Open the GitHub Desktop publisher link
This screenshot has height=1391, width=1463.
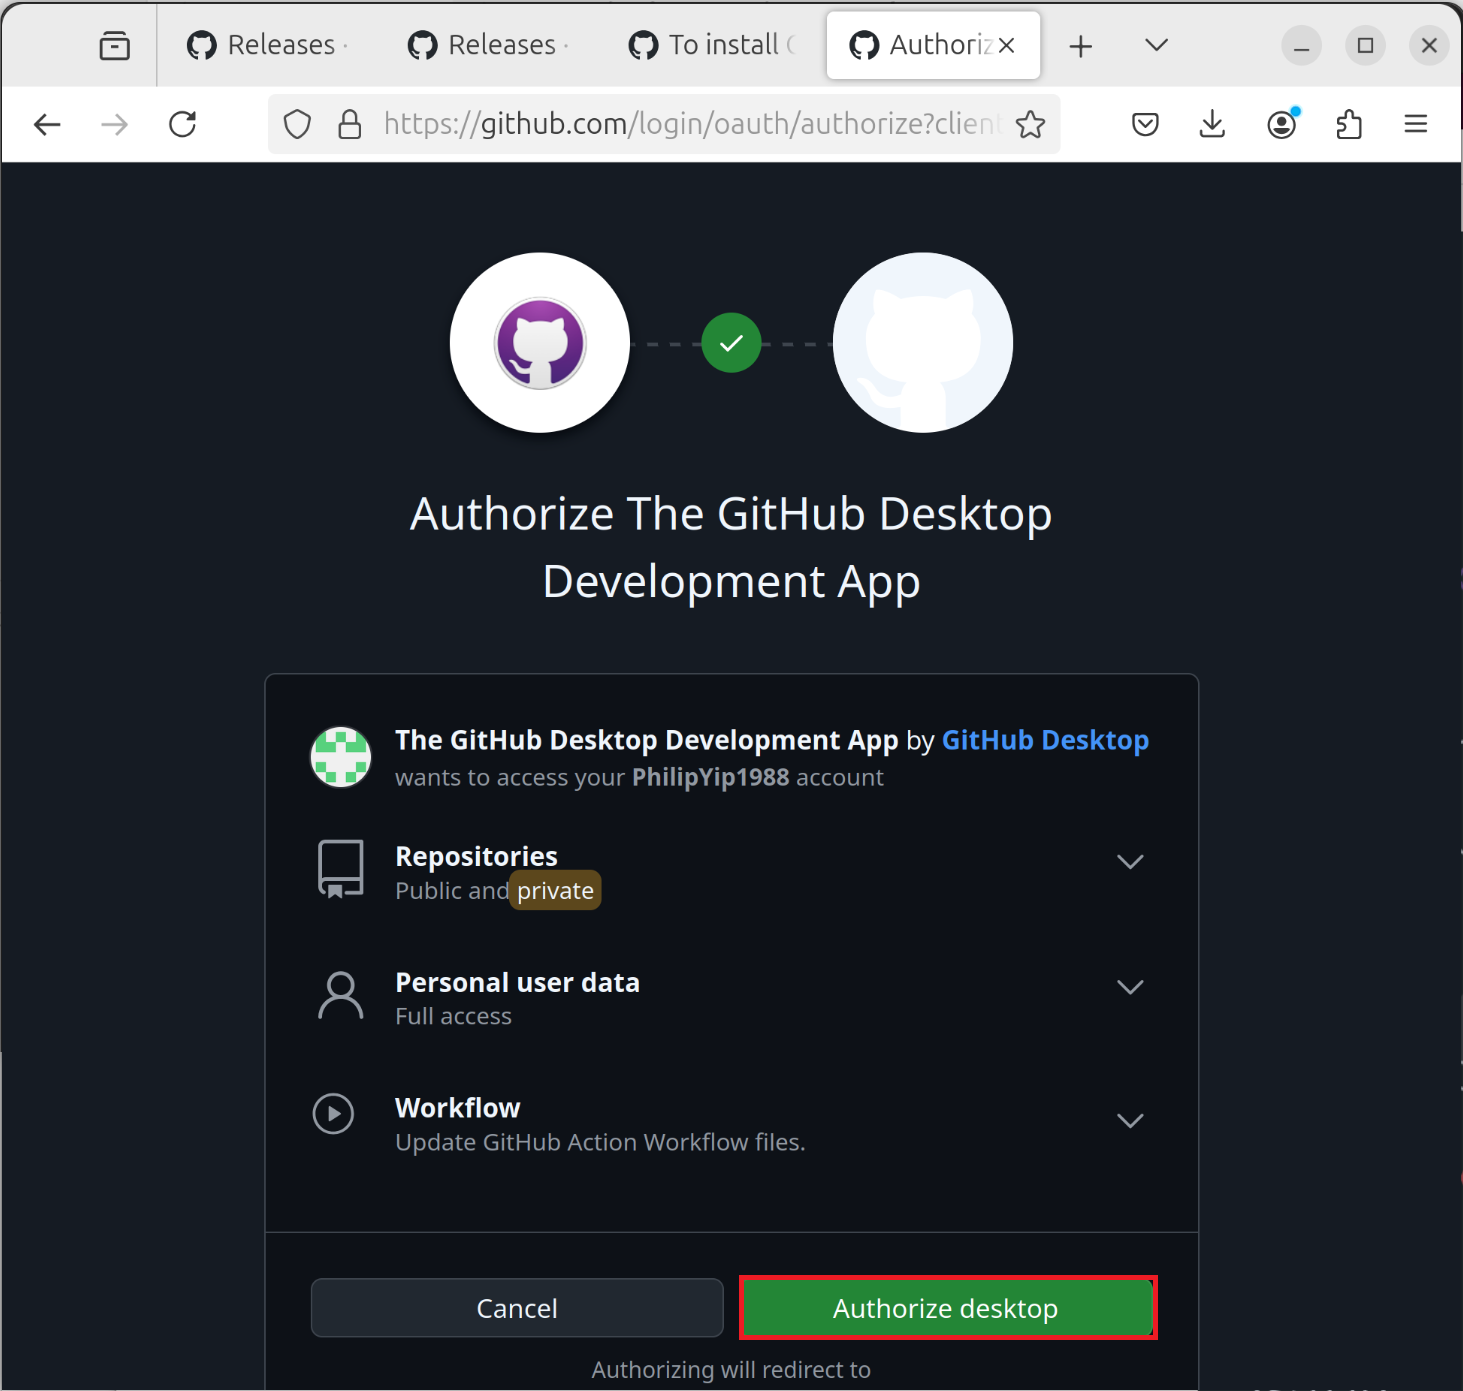coord(1045,740)
